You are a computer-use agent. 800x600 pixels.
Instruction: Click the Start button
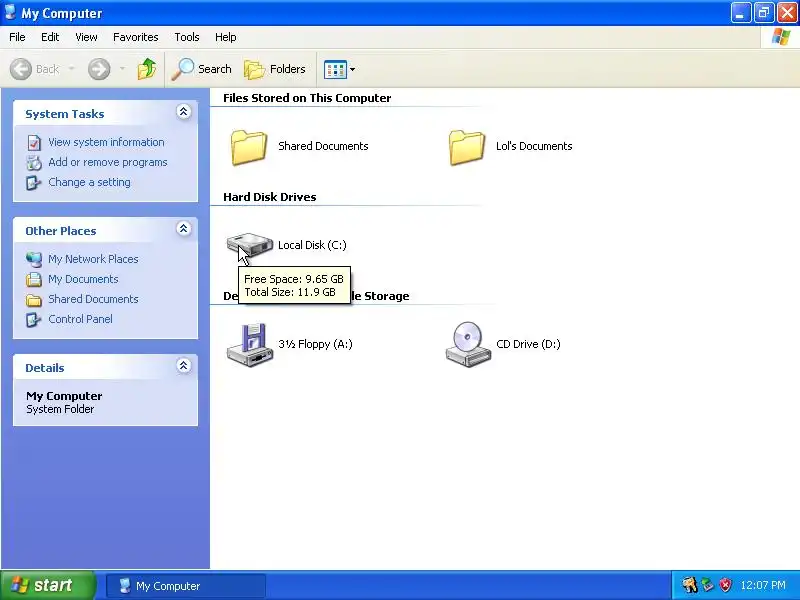[x=48, y=585]
